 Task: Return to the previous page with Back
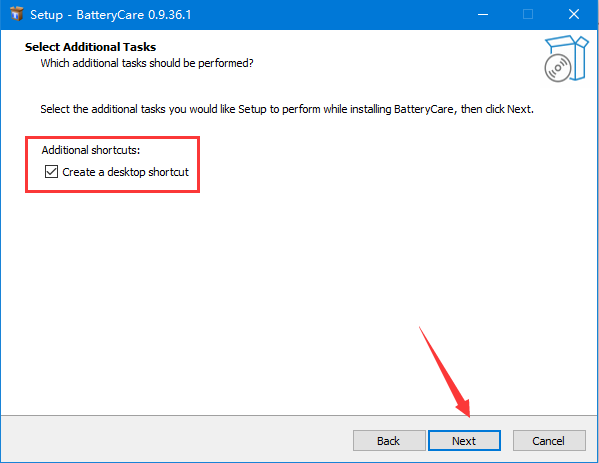pos(389,441)
